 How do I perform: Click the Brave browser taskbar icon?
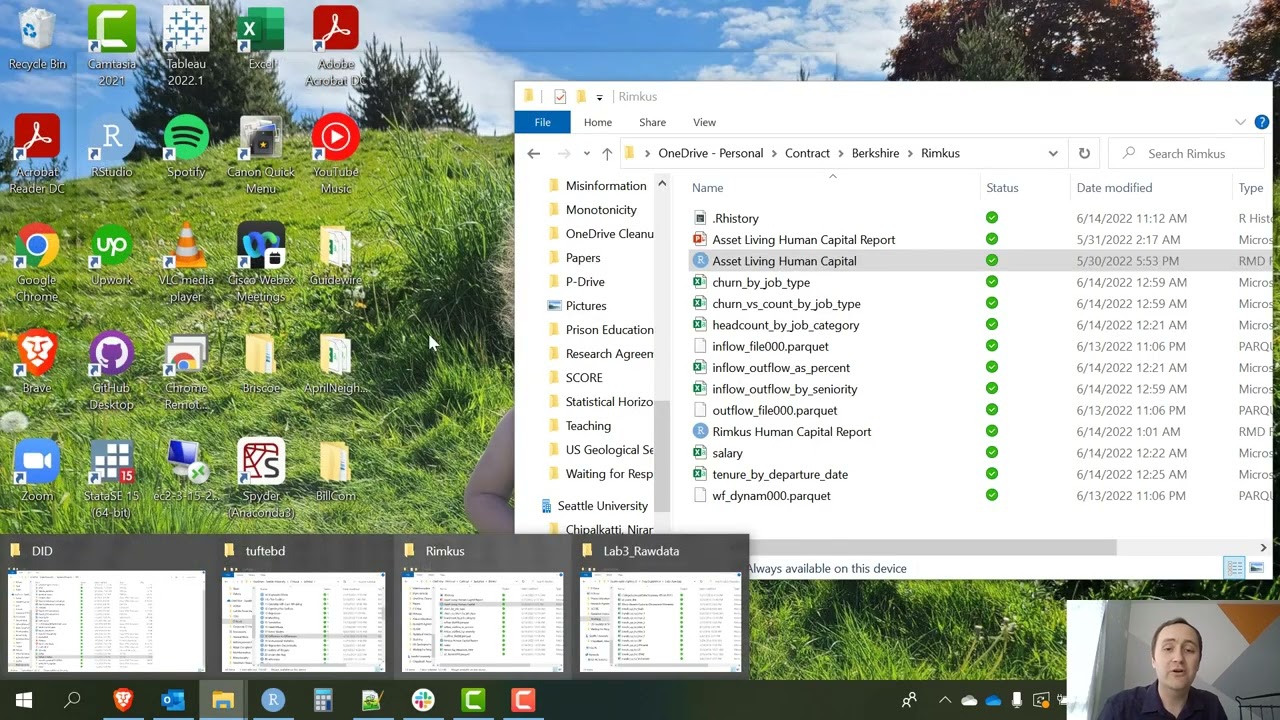pyautogui.click(x=123, y=700)
